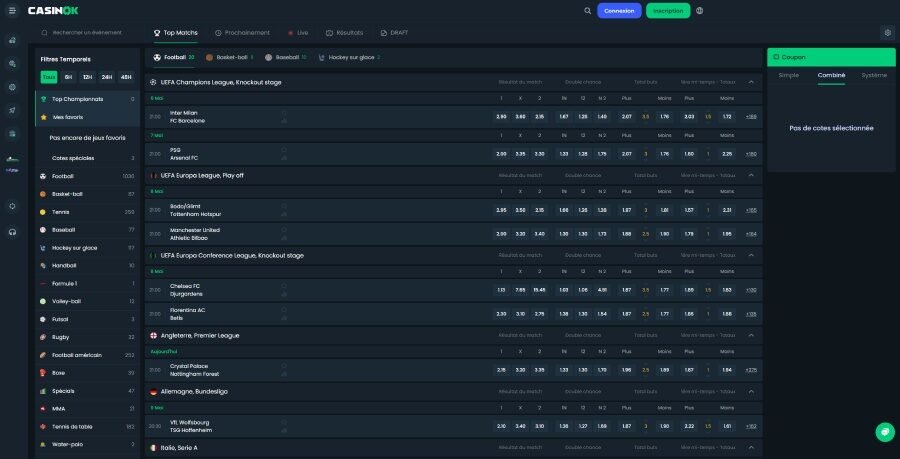This screenshot has height=459, width=900.
Task: Select the 6H time filter
Action: click(x=68, y=77)
